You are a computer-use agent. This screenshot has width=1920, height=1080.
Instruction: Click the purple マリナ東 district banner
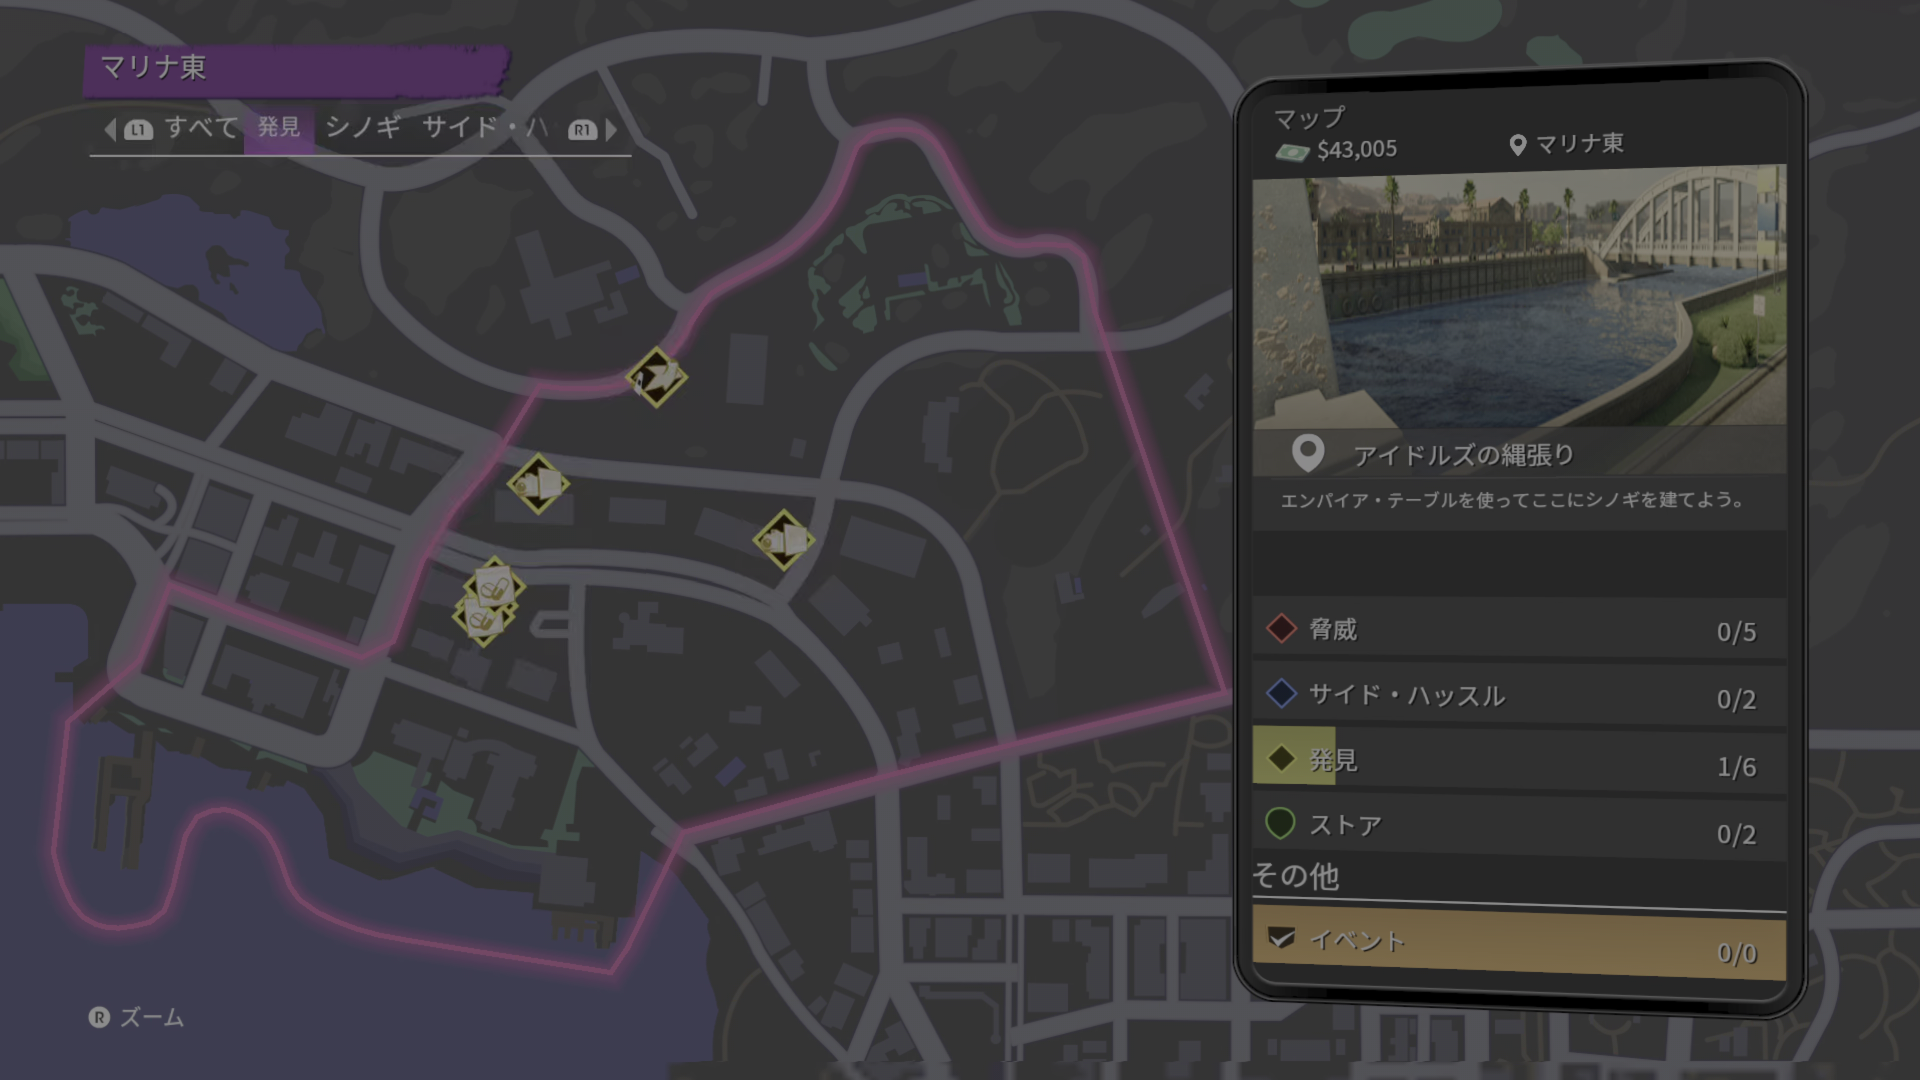297,70
